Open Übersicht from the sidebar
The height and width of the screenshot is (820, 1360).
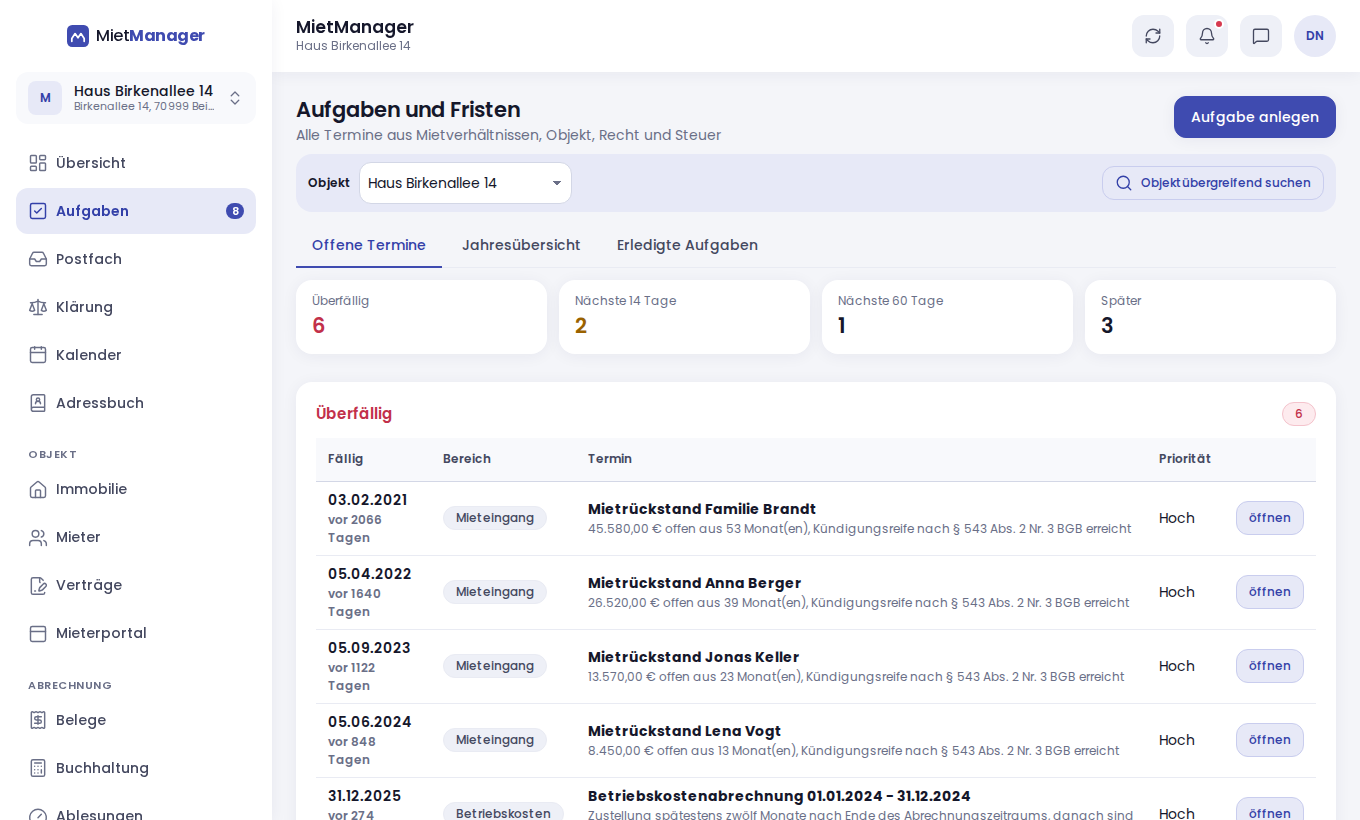(136, 163)
